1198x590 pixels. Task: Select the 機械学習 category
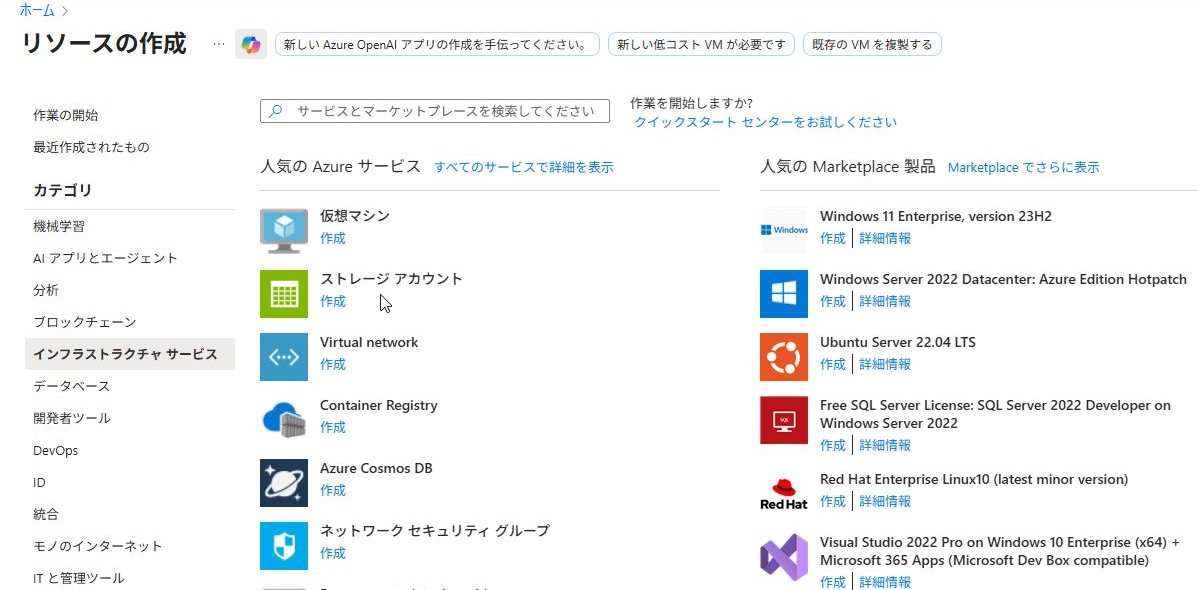[x=59, y=226]
